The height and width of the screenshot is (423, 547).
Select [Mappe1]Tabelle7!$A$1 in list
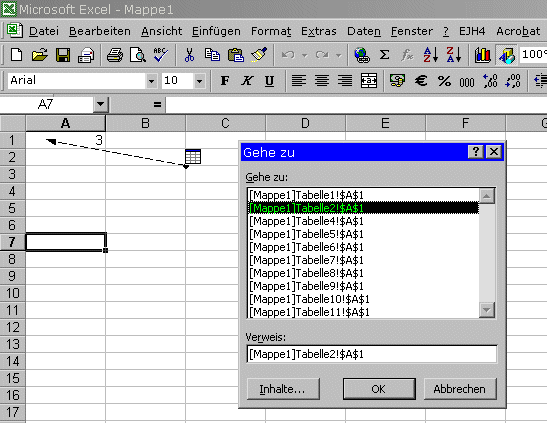click(363, 260)
